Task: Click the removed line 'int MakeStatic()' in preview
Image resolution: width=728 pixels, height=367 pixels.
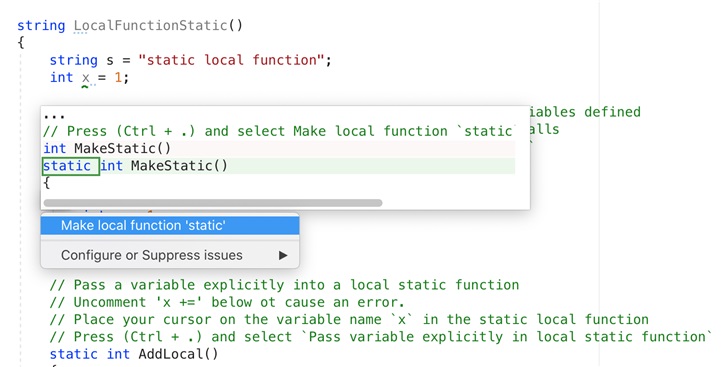Action: pos(107,149)
